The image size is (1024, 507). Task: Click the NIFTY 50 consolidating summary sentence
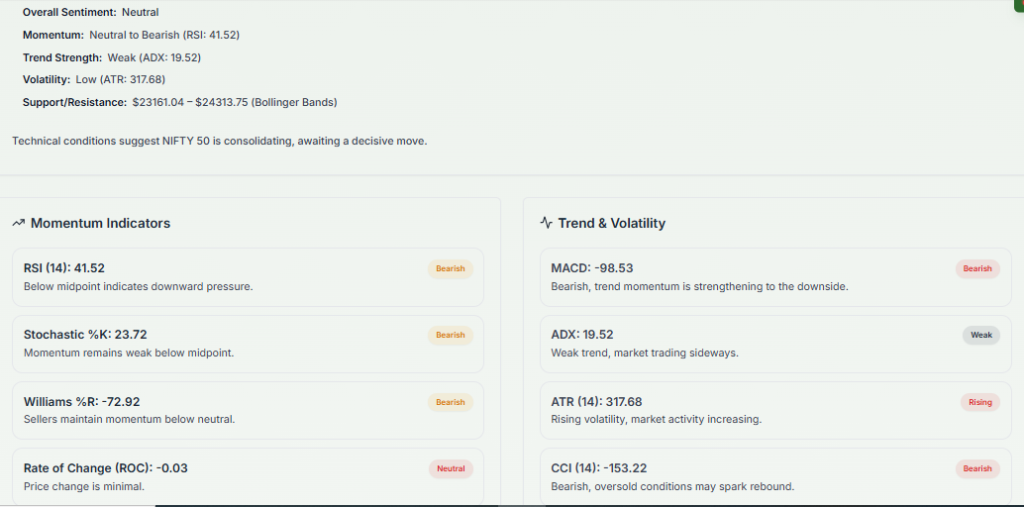pos(219,141)
